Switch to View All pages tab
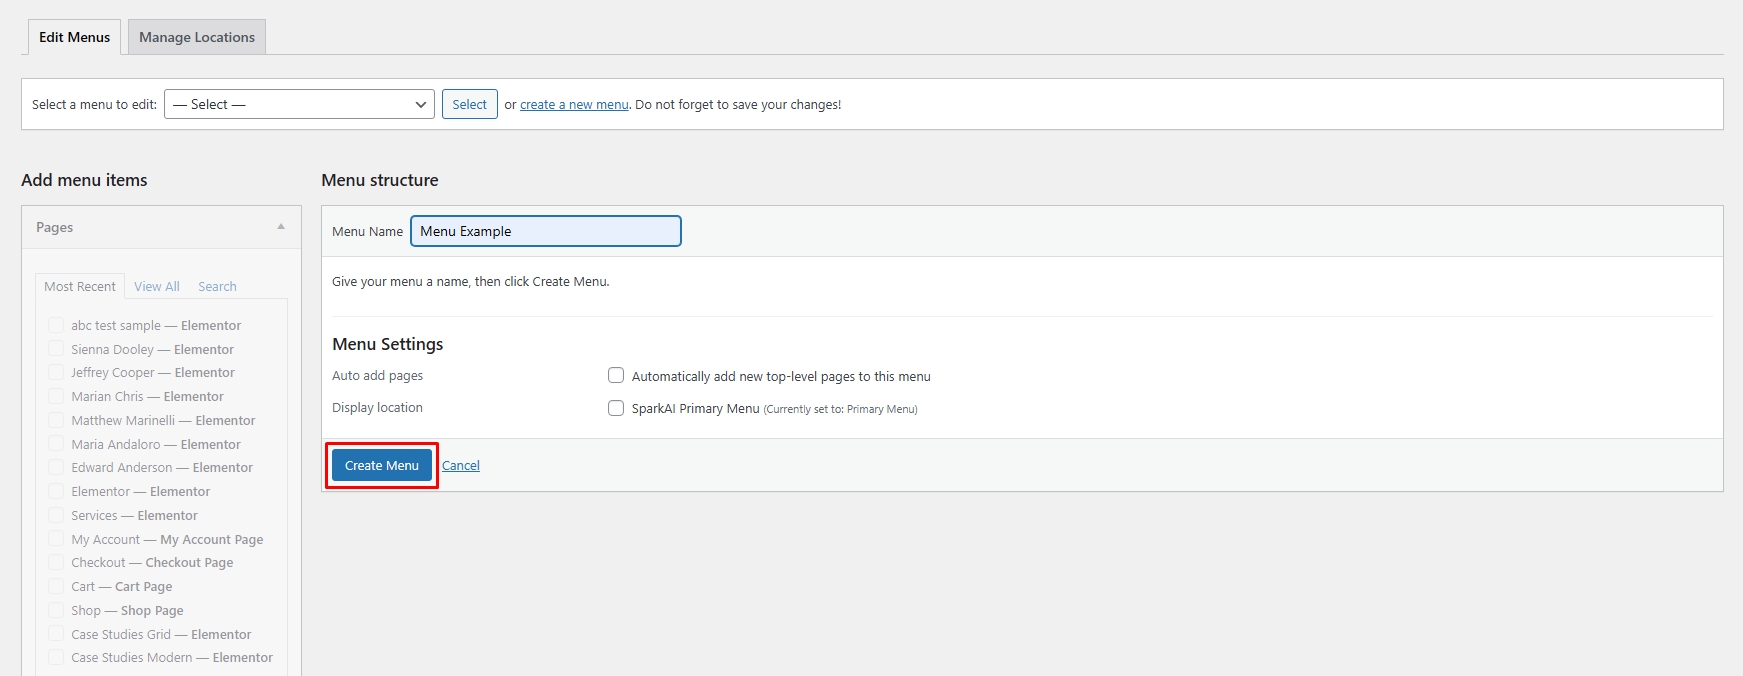Image resolution: width=1743 pixels, height=676 pixels. [157, 287]
